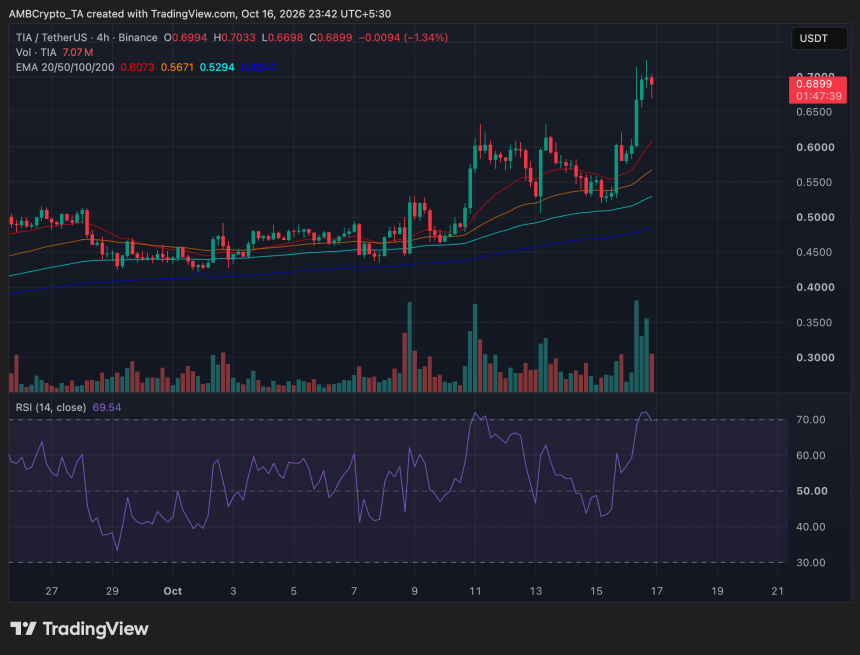This screenshot has height=655, width=860.
Task: Open the EMA 20/50/100/200 indicator legend
Action: pos(65,67)
